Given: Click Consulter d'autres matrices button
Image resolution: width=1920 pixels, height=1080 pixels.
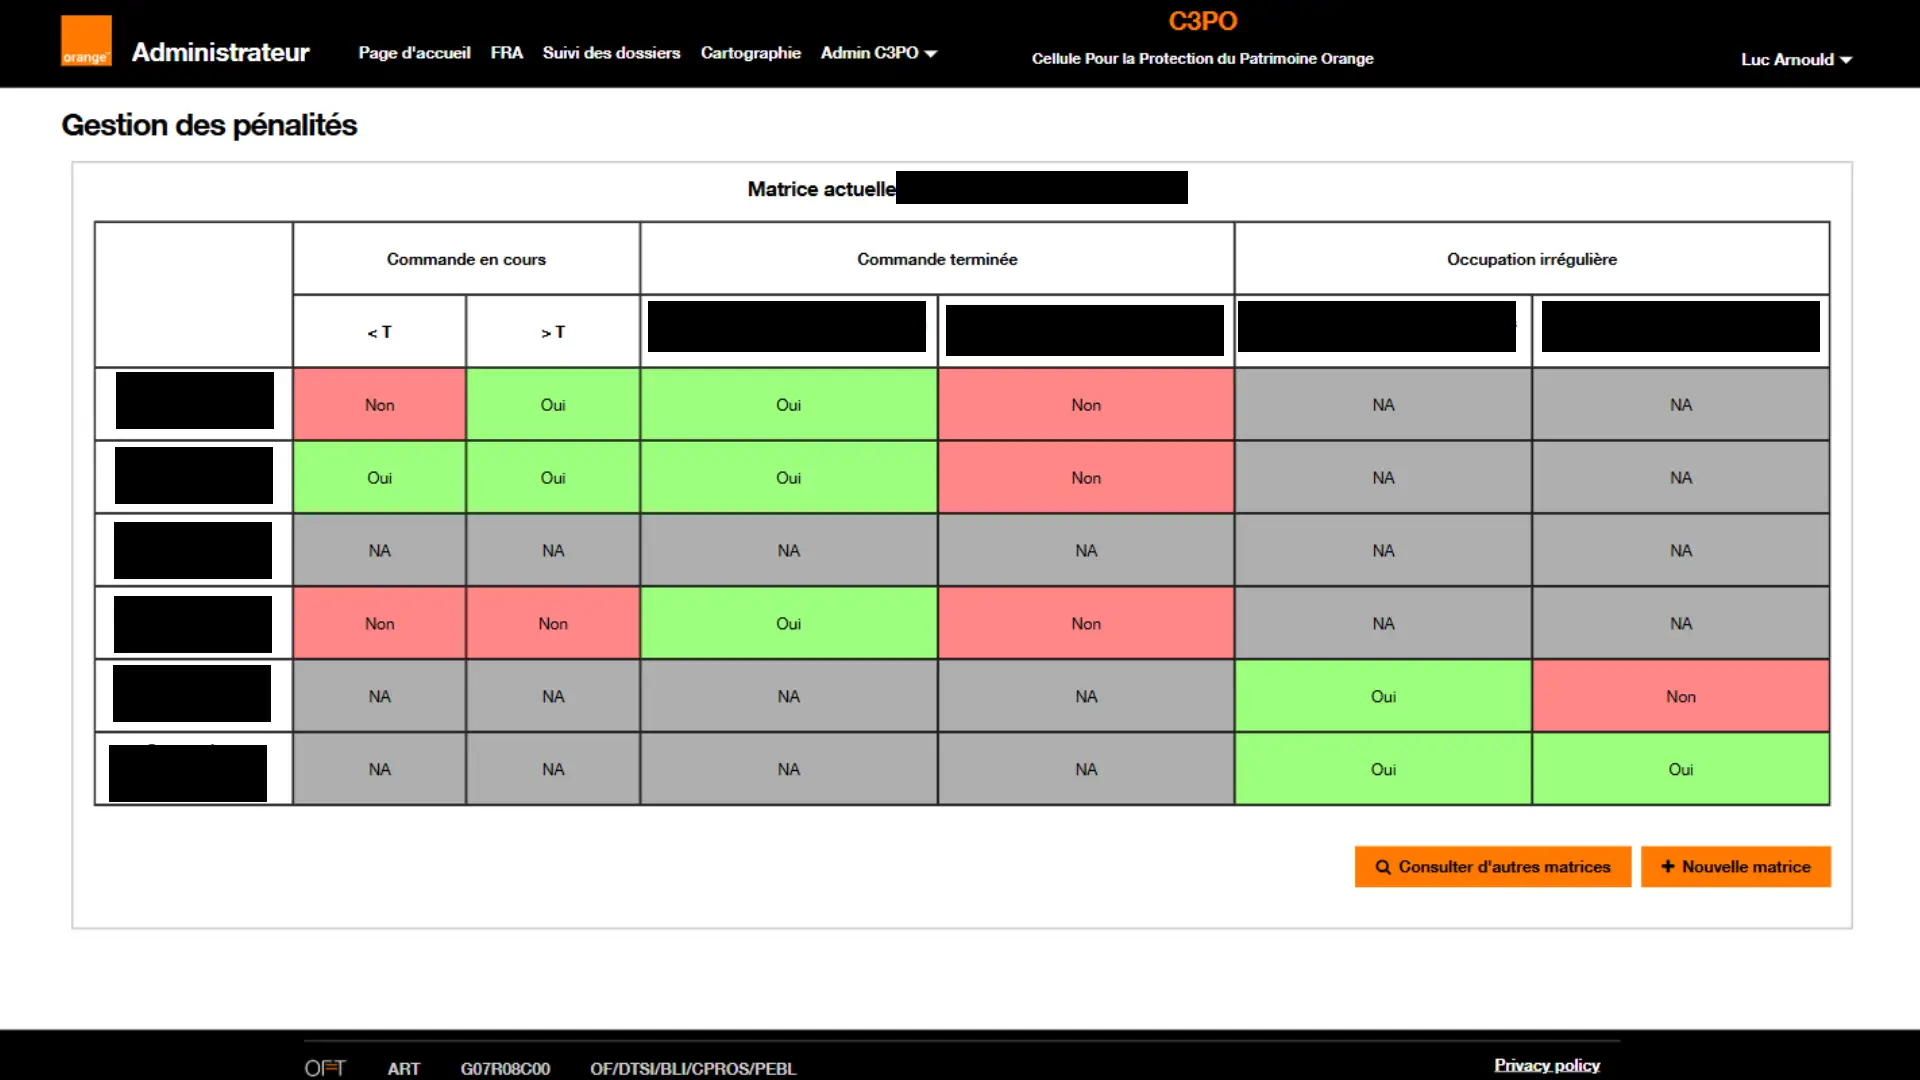Looking at the screenshot, I should (x=1492, y=867).
